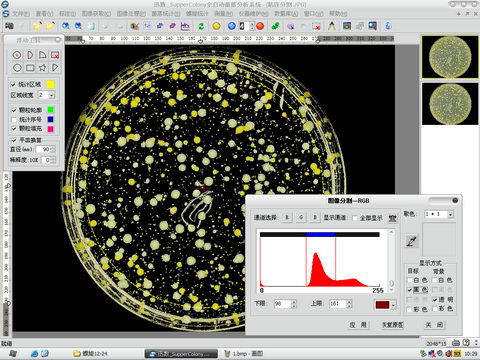480x360 pixels.
Task: Open the 区域线宽 width dropdown
Action: click(x=52, y=95)
